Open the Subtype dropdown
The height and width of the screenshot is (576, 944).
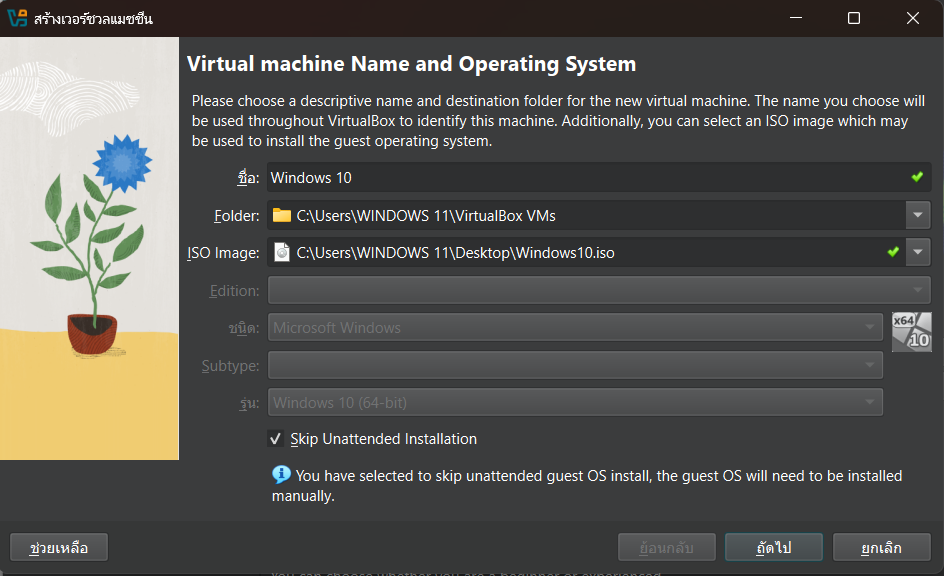click(575, 366)
